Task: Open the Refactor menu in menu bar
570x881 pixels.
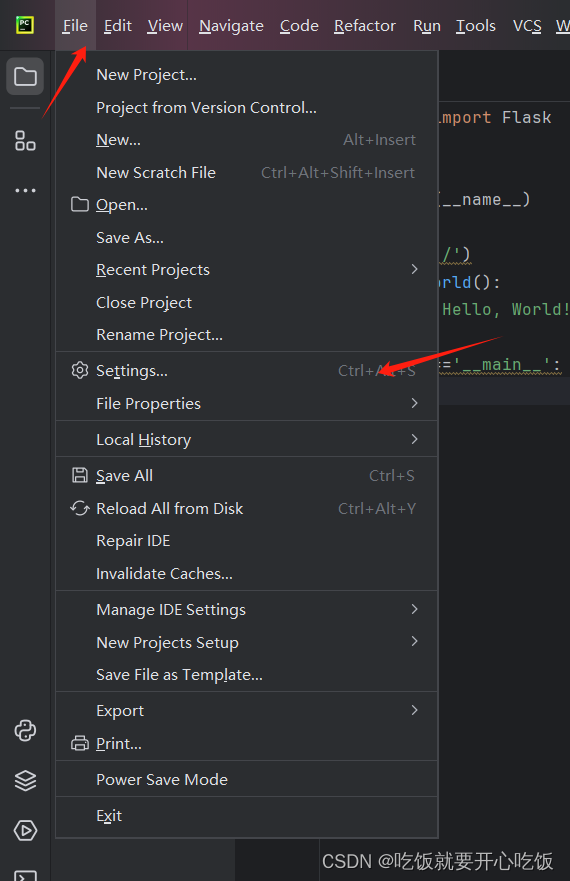Action: click(365, 26)
